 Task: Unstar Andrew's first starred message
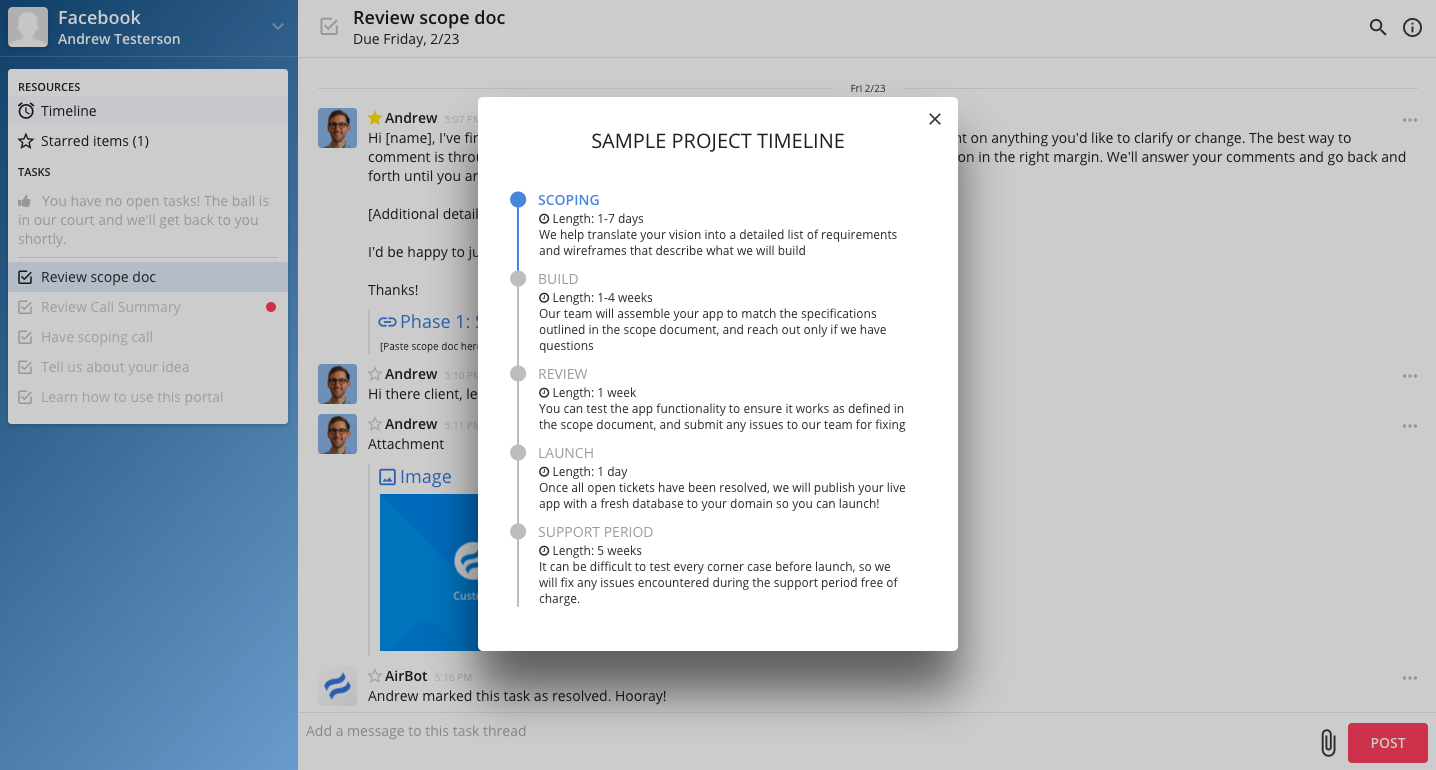(375, 118)
